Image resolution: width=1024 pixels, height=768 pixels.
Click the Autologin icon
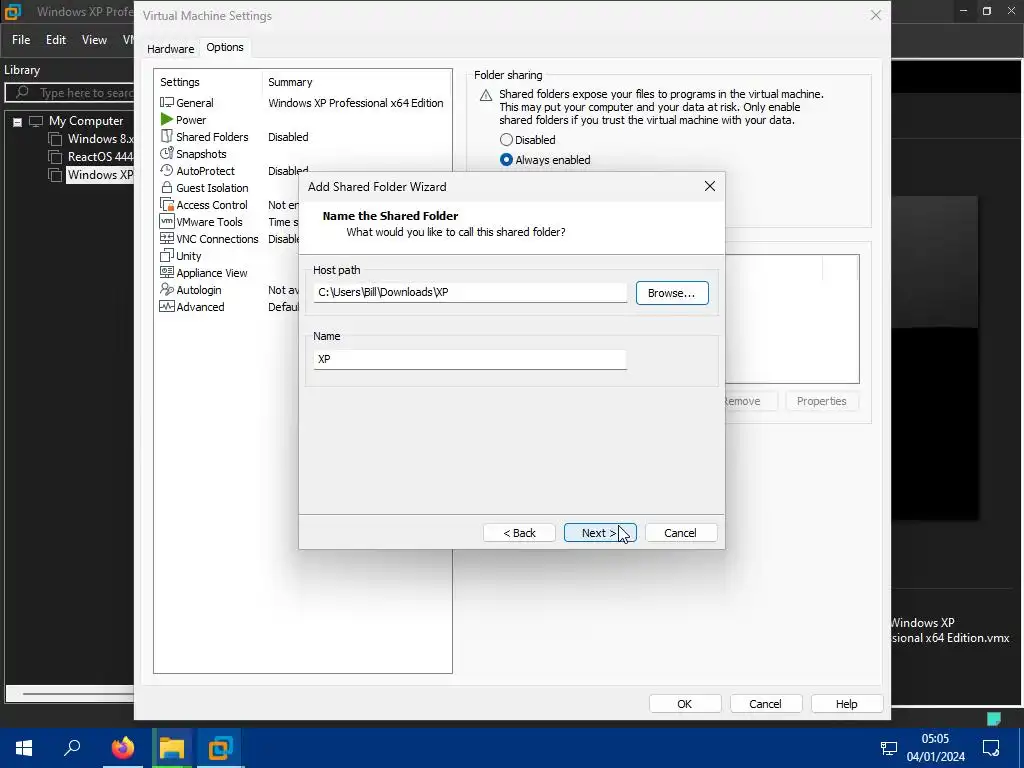coord(167,289)
